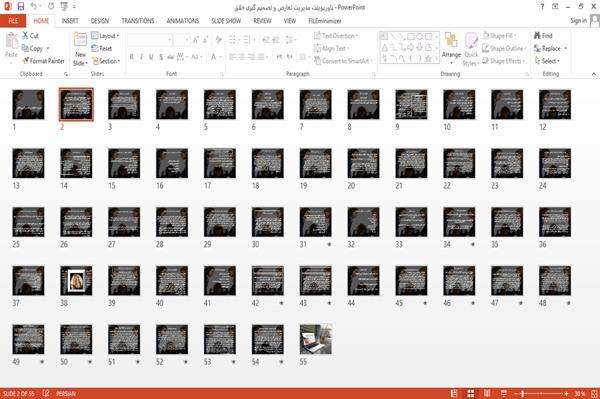Click the Paste clipboard icon
Screen dimensions: 600x399
(11, 41)
